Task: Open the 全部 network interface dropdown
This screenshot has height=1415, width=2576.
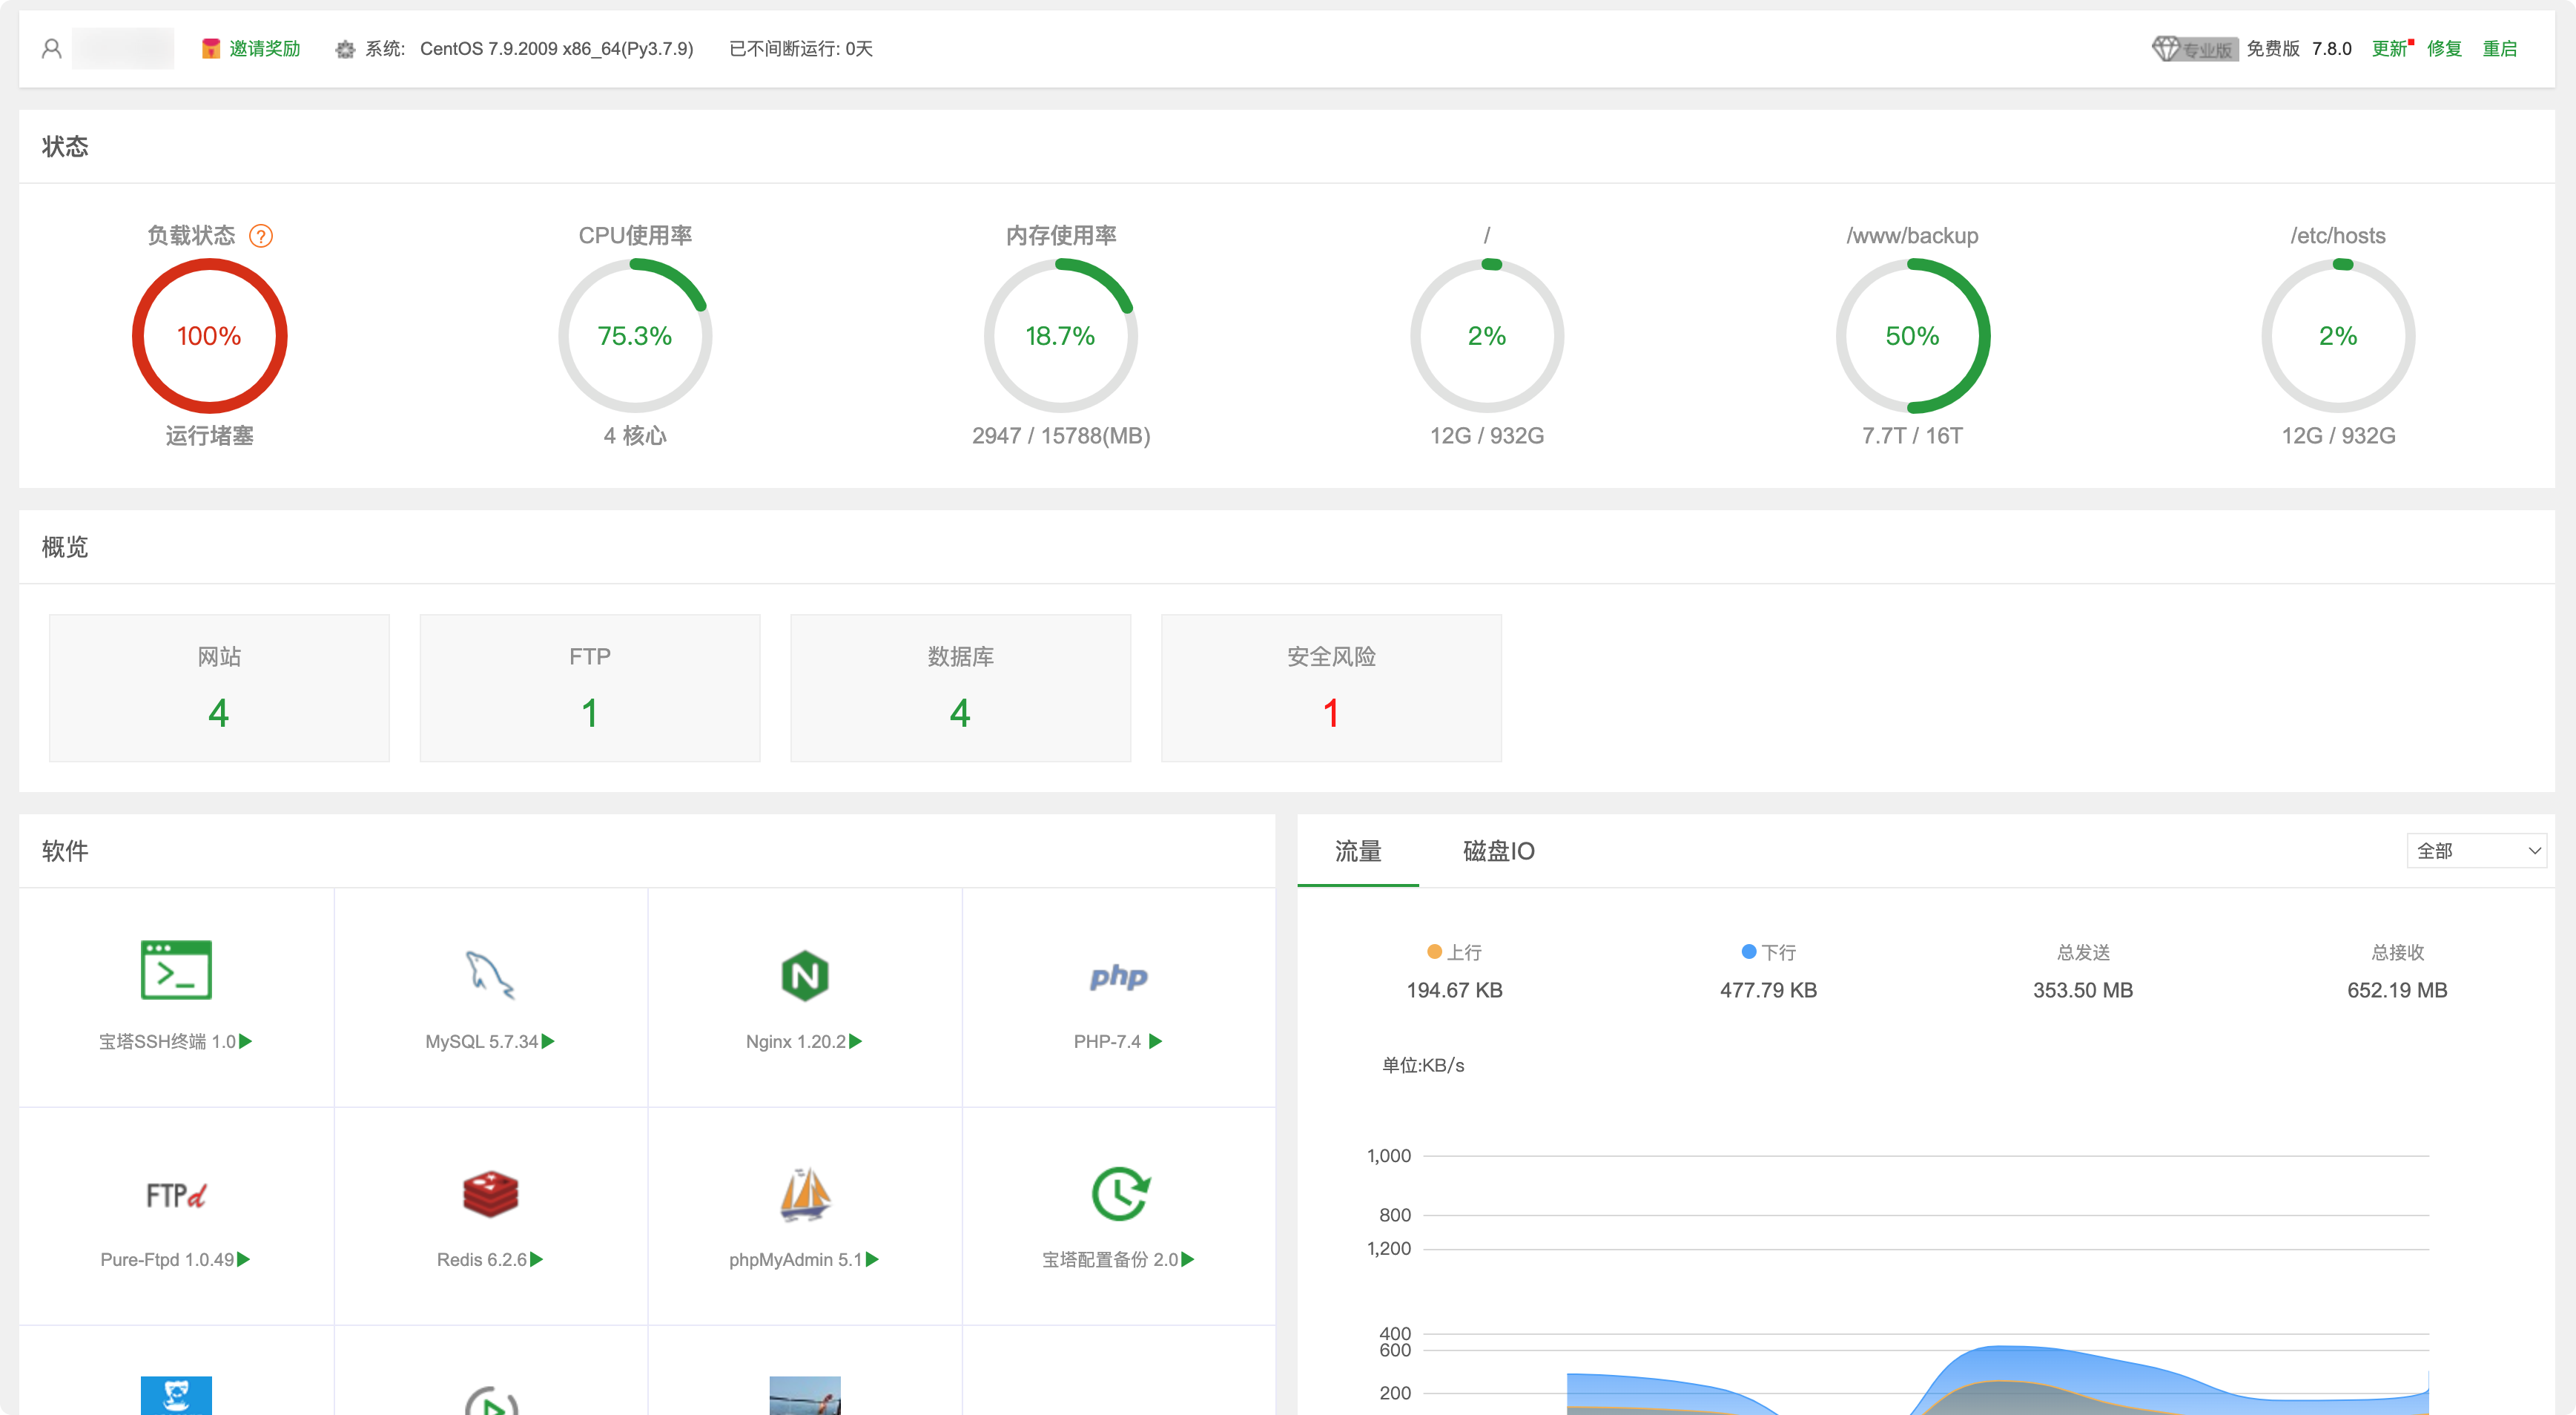Action: [x=2476, y=851]
